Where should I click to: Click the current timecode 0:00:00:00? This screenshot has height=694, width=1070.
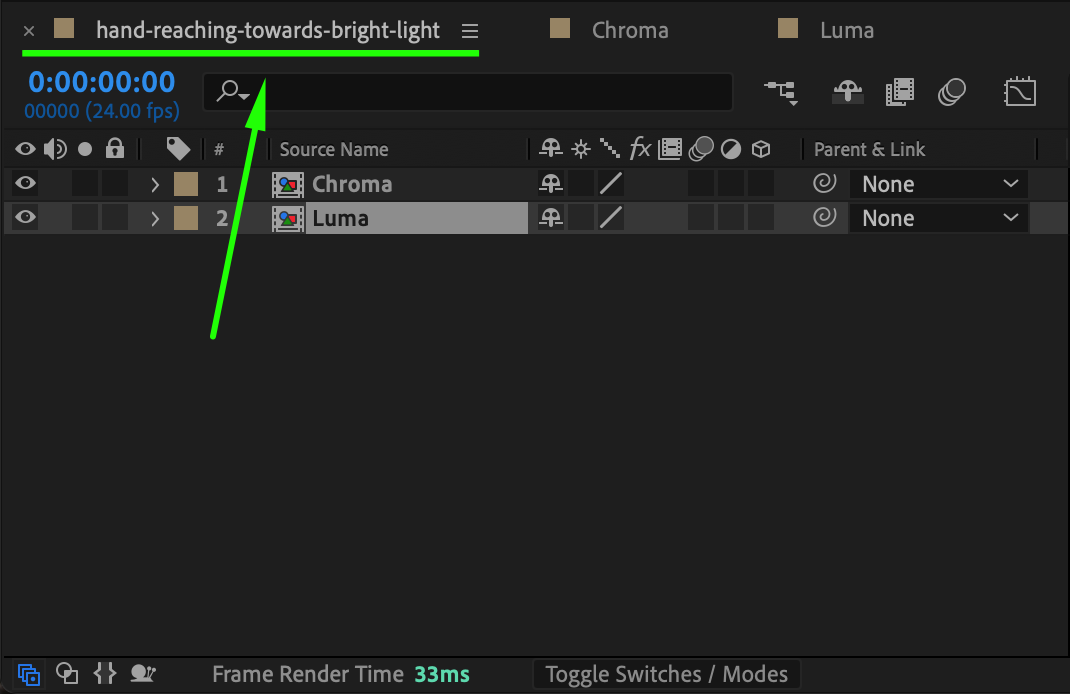pyautogui.click(x=101, y=82)
